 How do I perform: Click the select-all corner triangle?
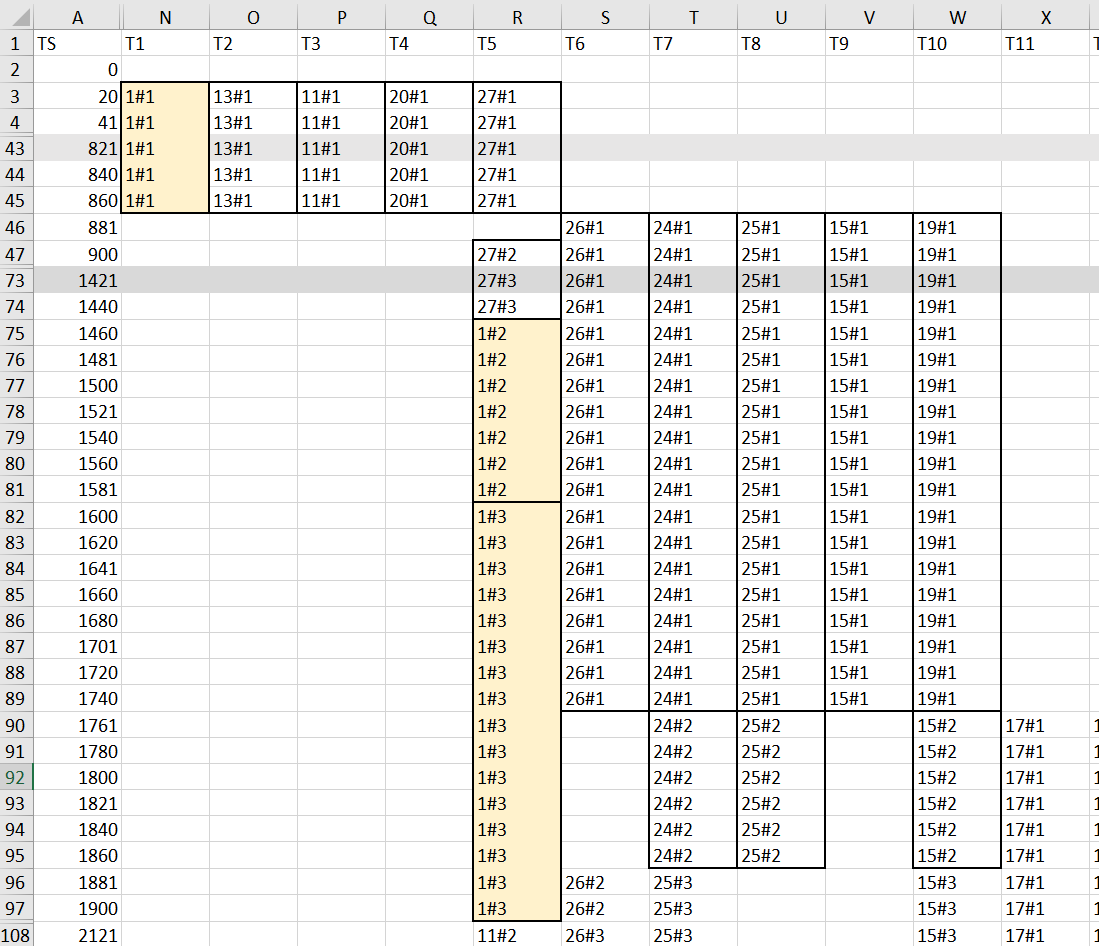click(x=17, y=17)
